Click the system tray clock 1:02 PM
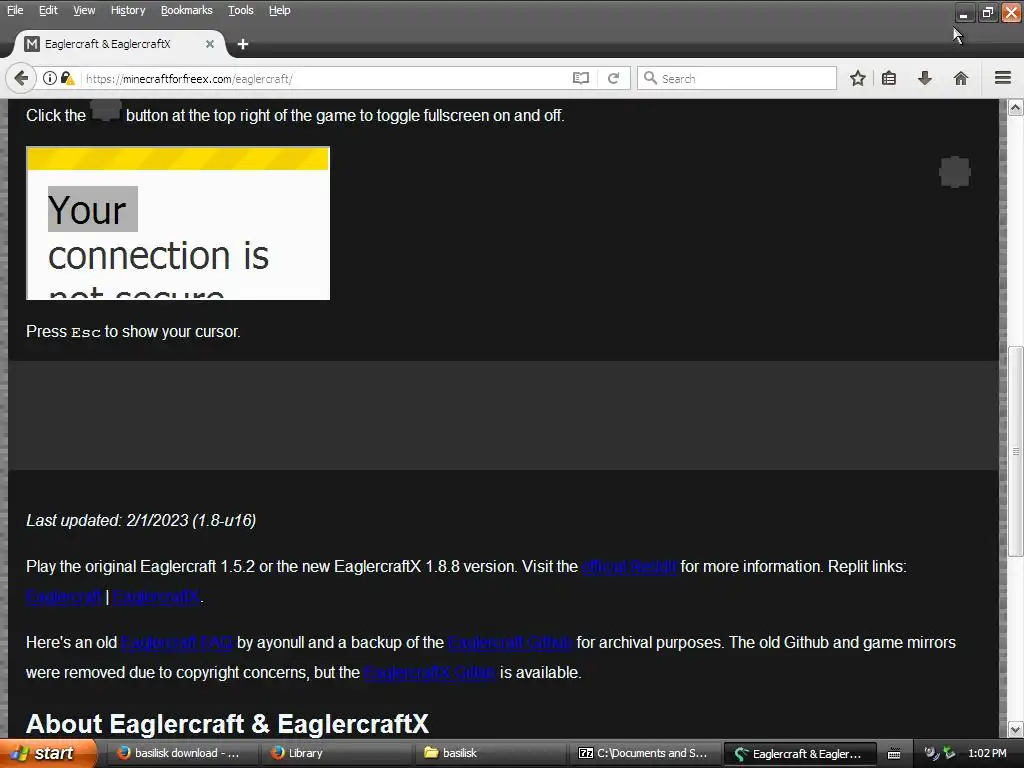Viewport: 1024px width, 768px height. tap(987, 753)
